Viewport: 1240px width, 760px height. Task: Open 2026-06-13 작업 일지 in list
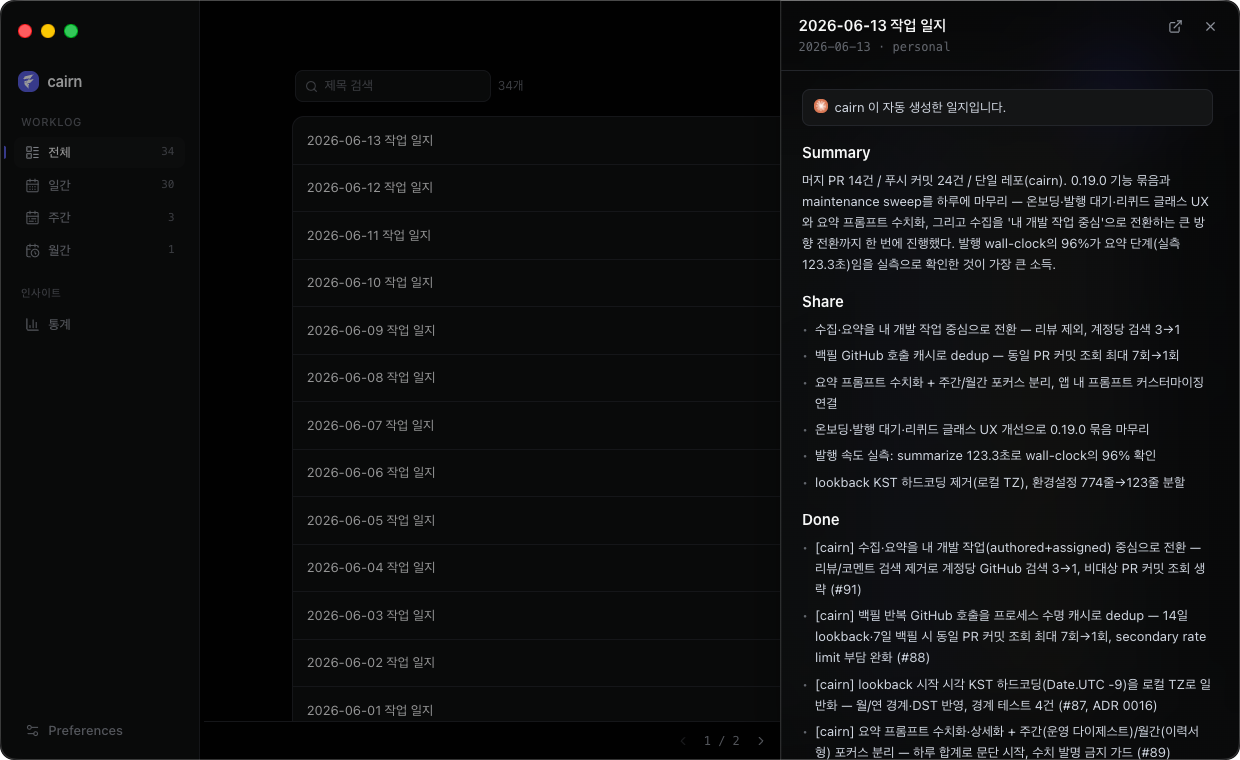pyautogui.click(x=536, y=140)
